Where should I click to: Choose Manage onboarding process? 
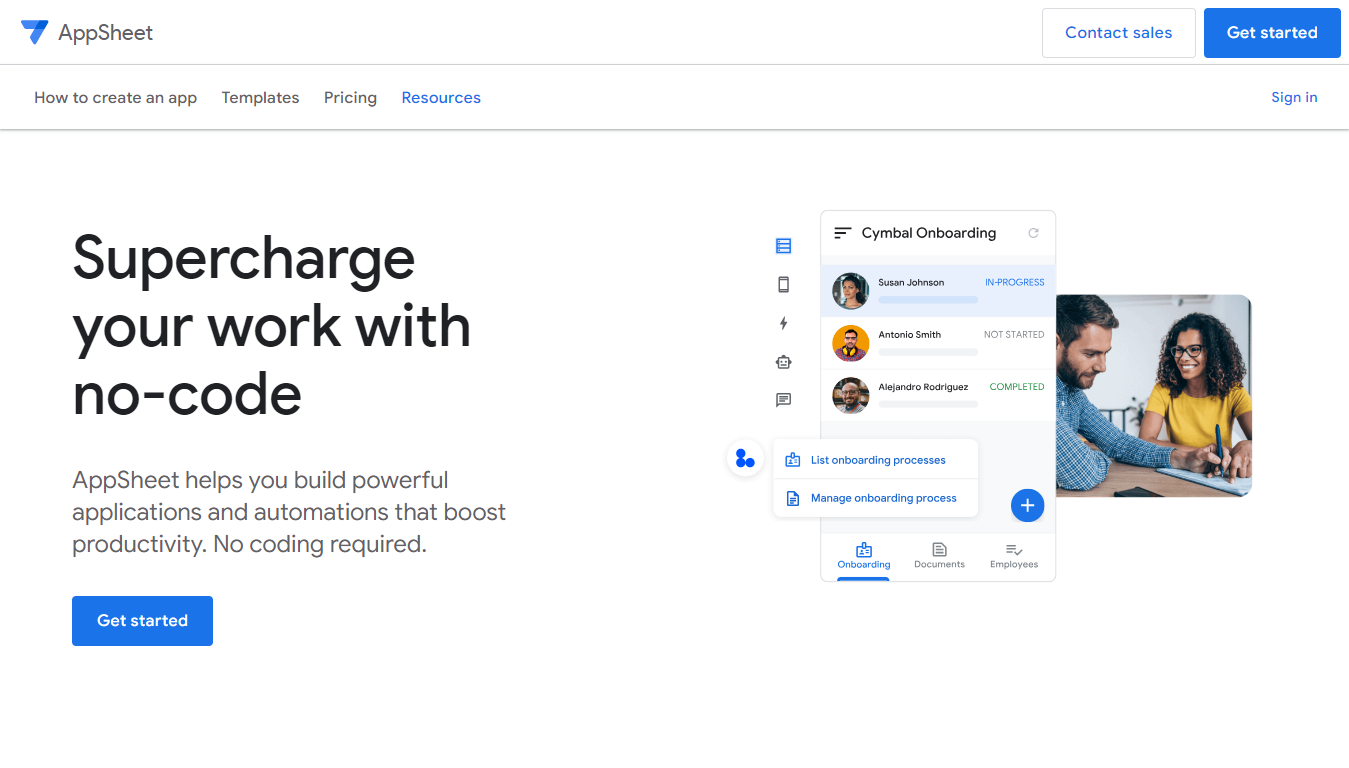pos(876,498)
